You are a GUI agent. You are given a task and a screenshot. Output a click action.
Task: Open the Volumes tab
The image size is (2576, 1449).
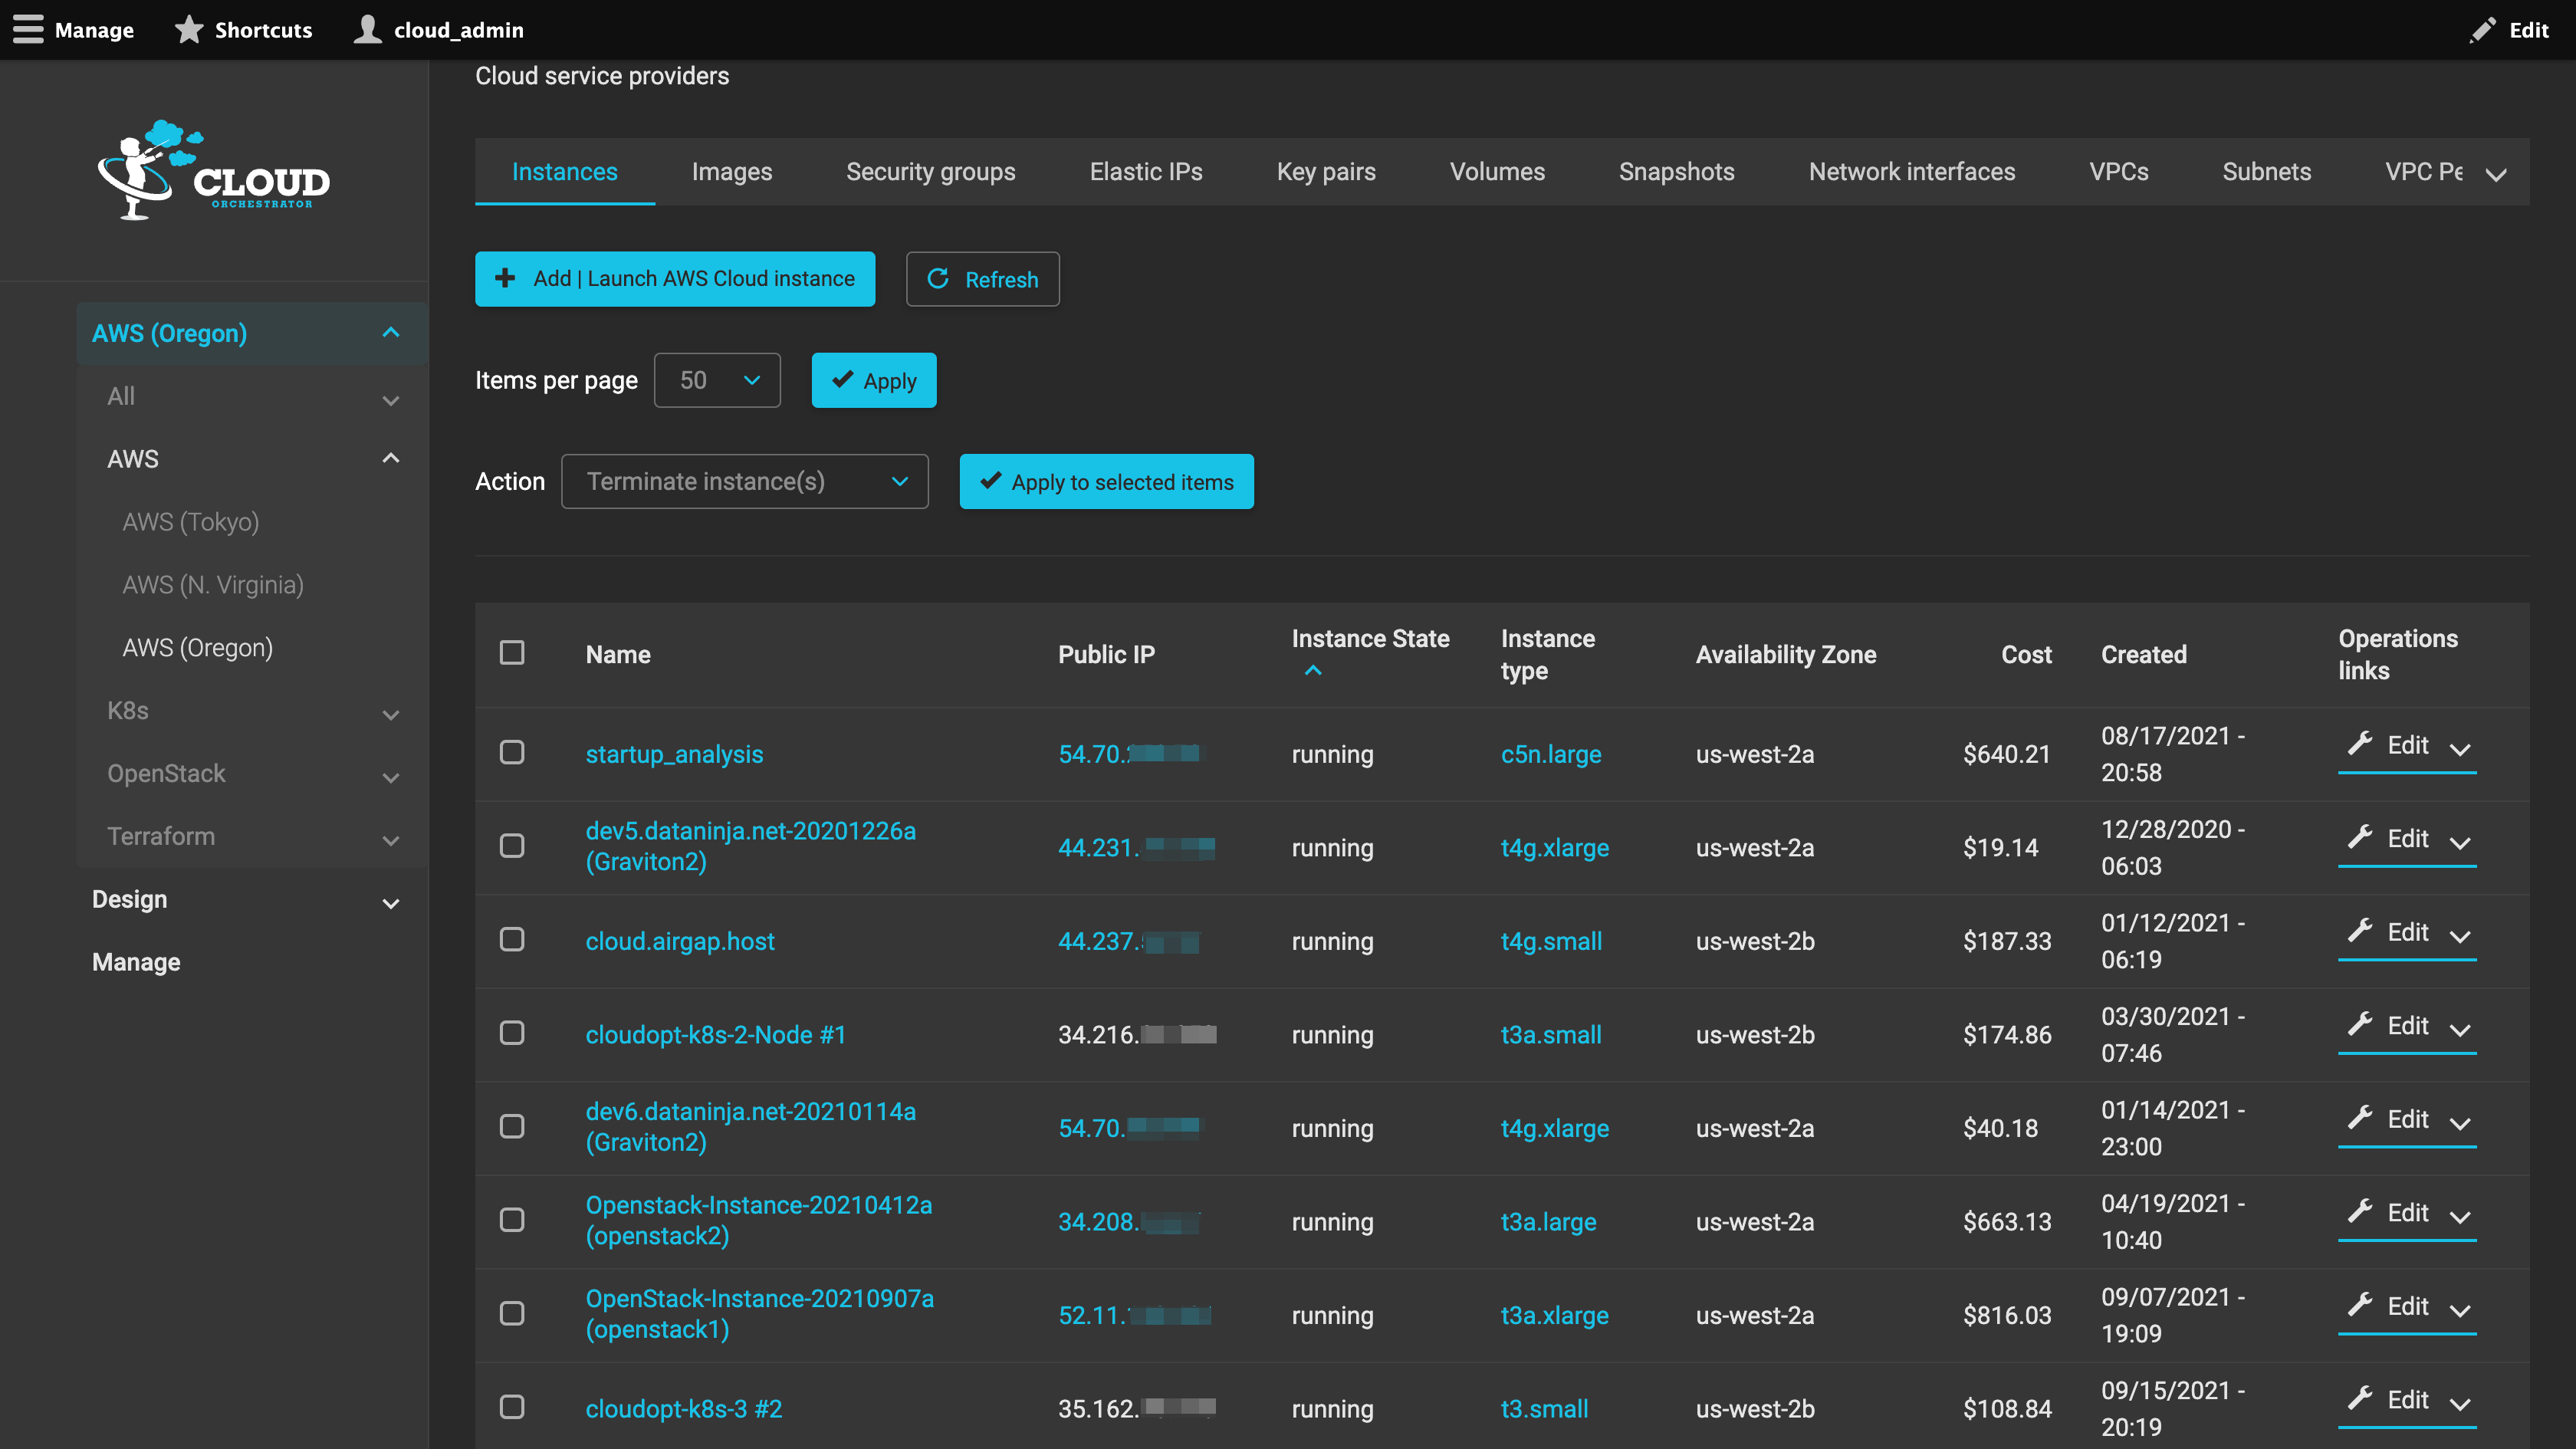1497,172
